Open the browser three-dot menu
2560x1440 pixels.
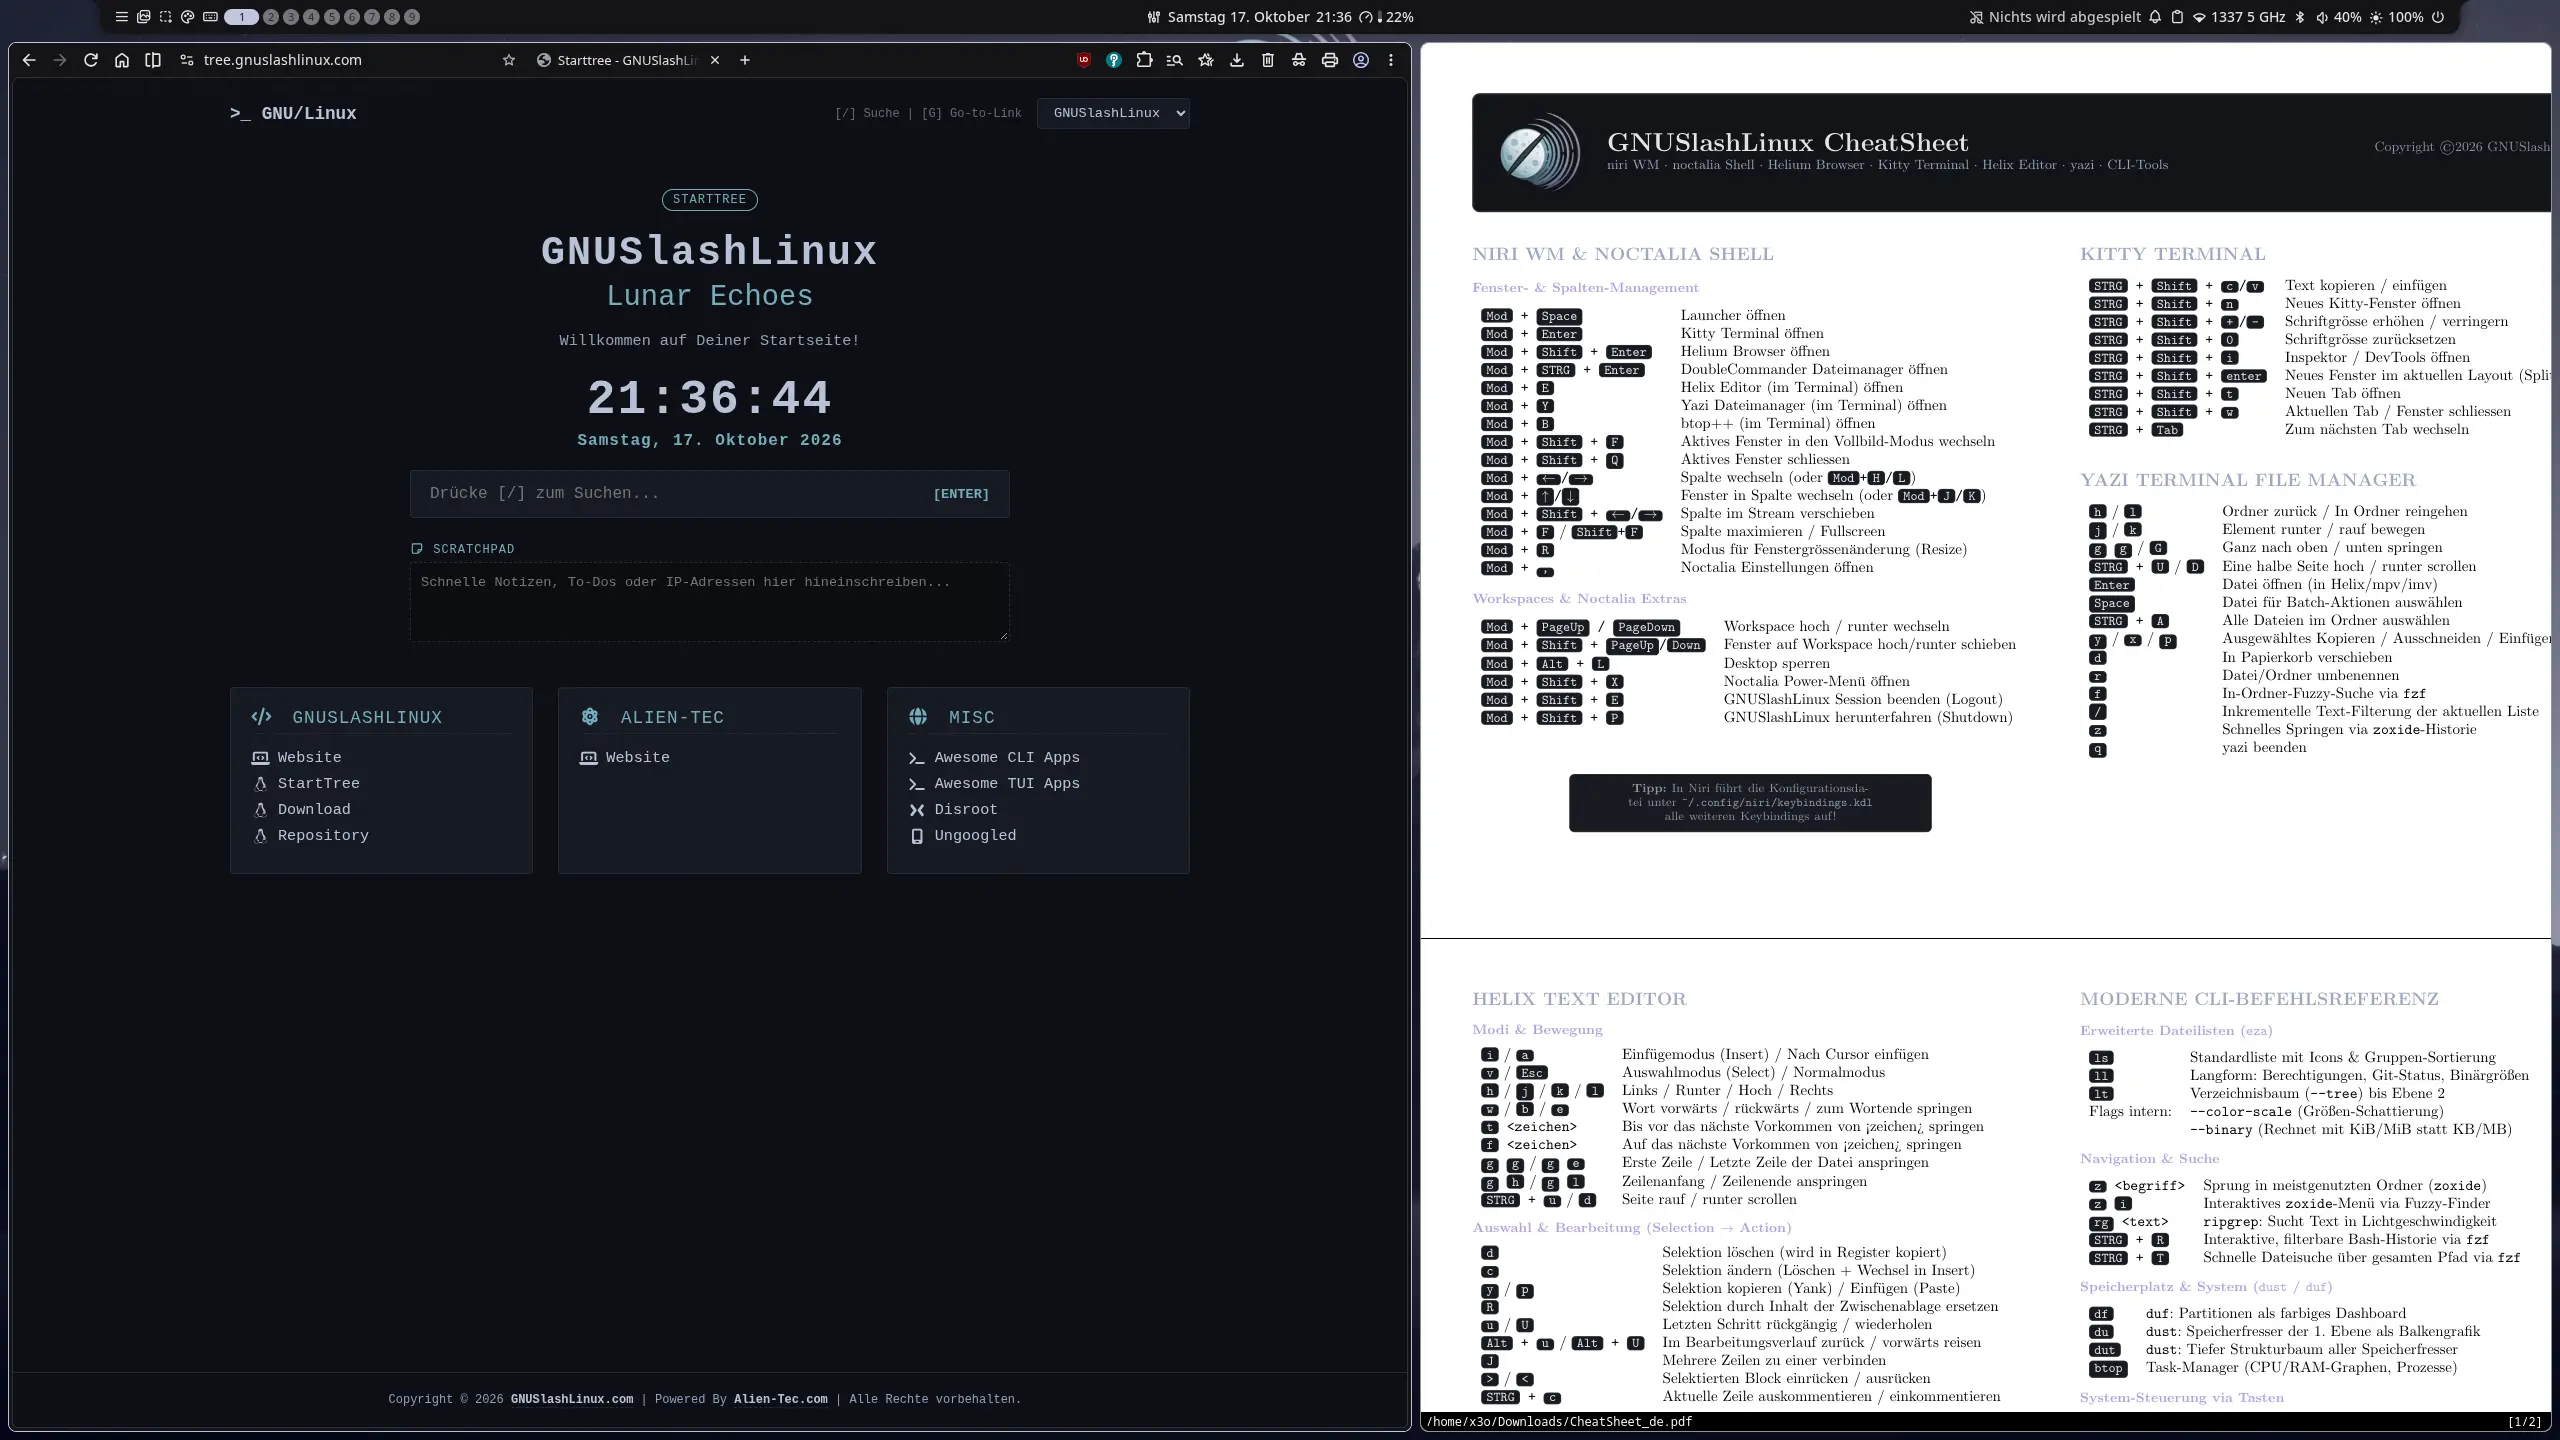(1391, 60)
